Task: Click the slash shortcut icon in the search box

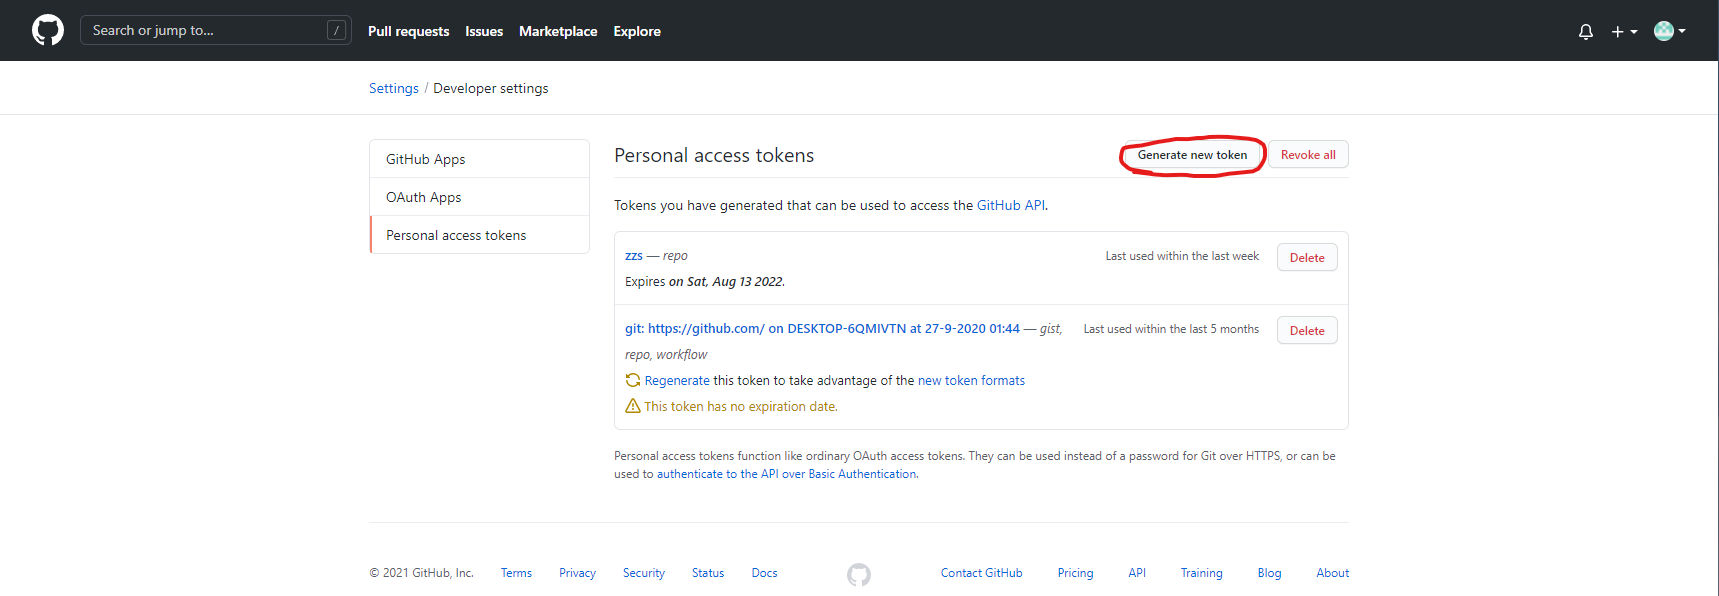Action: [336, 30]
